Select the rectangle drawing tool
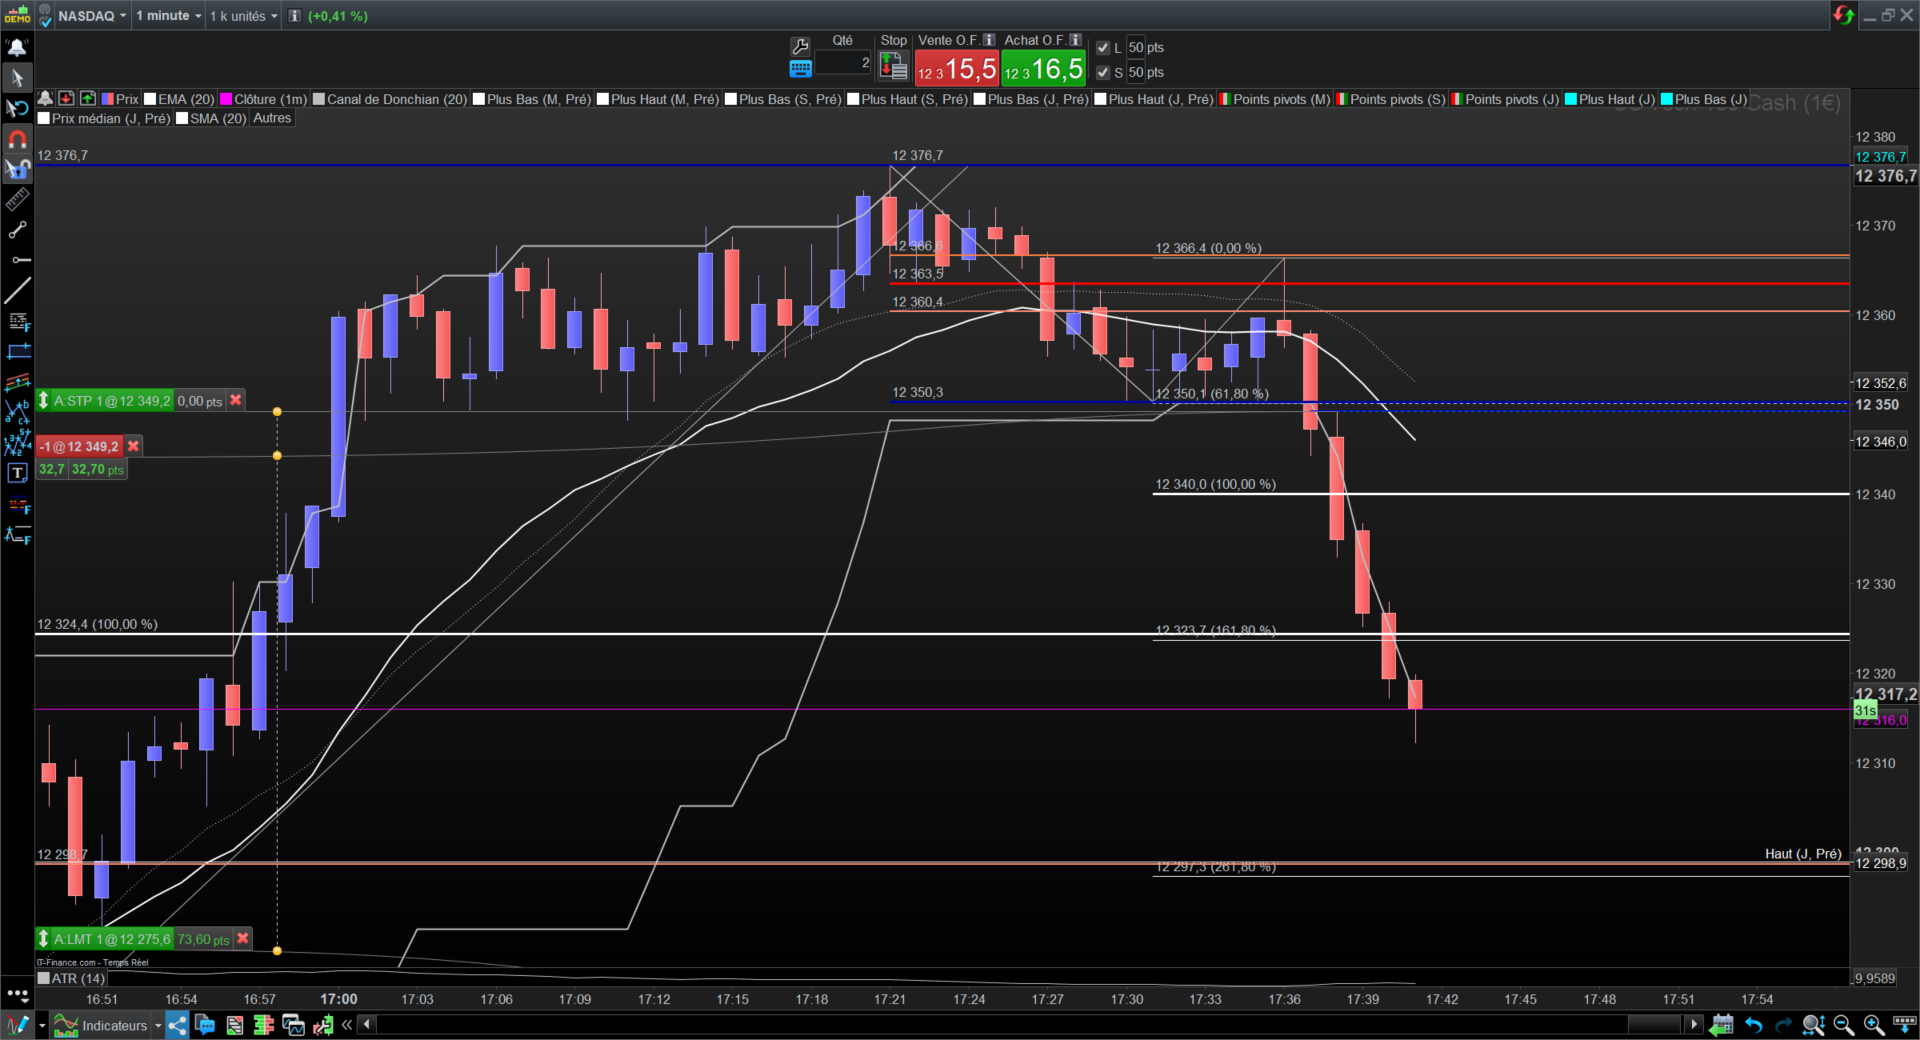 [x=17, y=351]
